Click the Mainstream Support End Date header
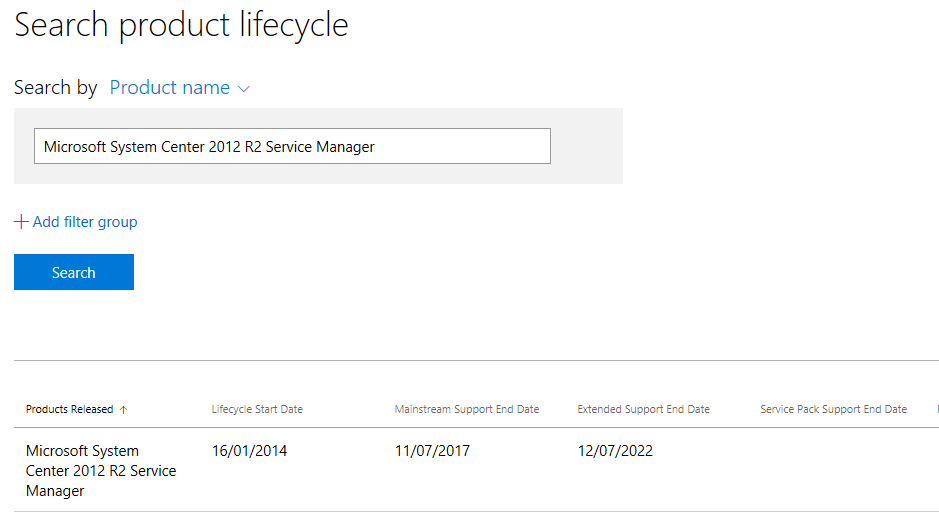The width and height of the screenshot is (939, 521). click(x=467, y=409)
